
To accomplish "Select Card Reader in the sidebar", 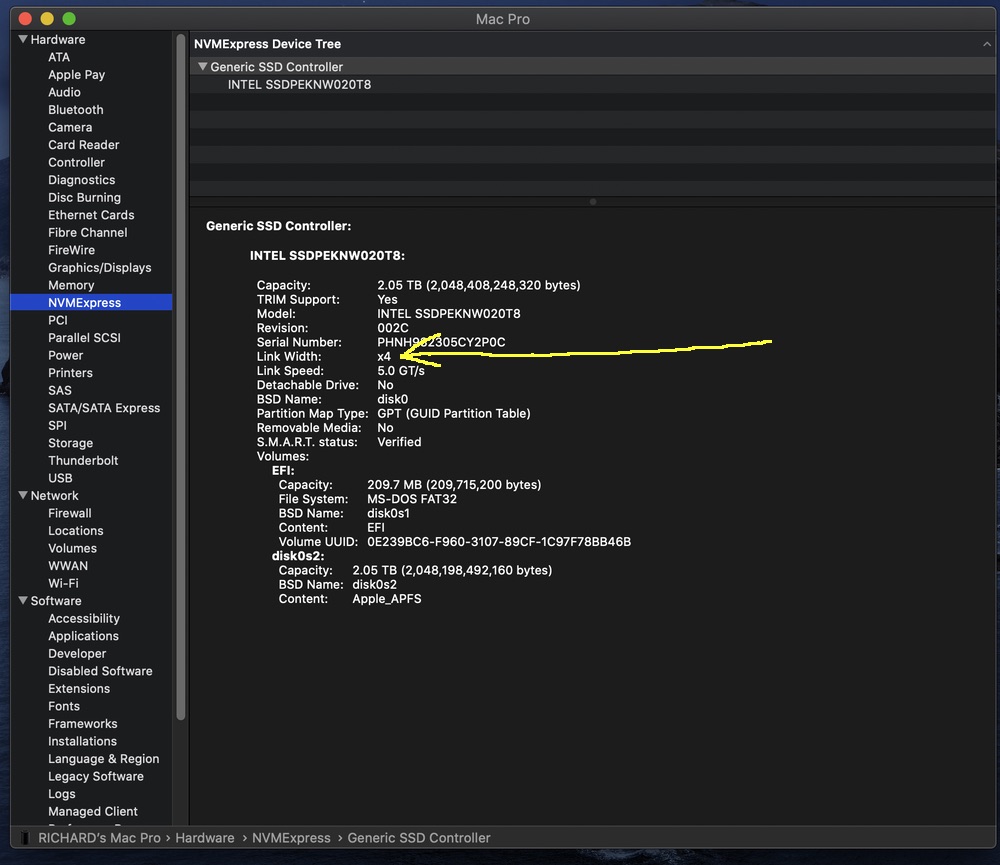I will [x=84, y=145].
